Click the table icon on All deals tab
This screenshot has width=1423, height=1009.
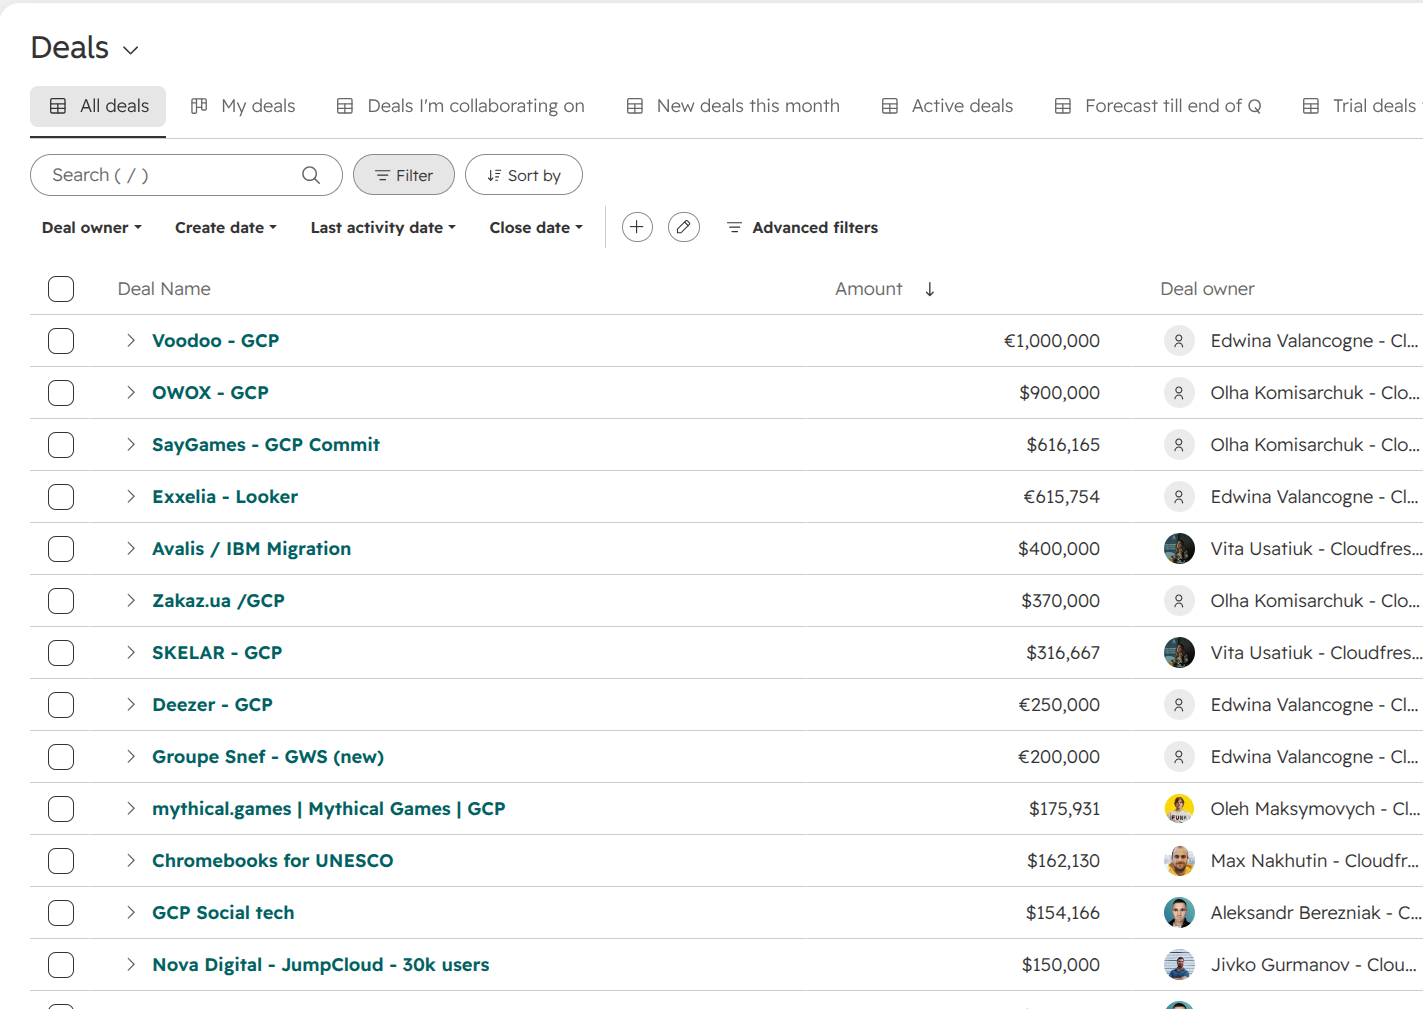[x=58, y=106]
